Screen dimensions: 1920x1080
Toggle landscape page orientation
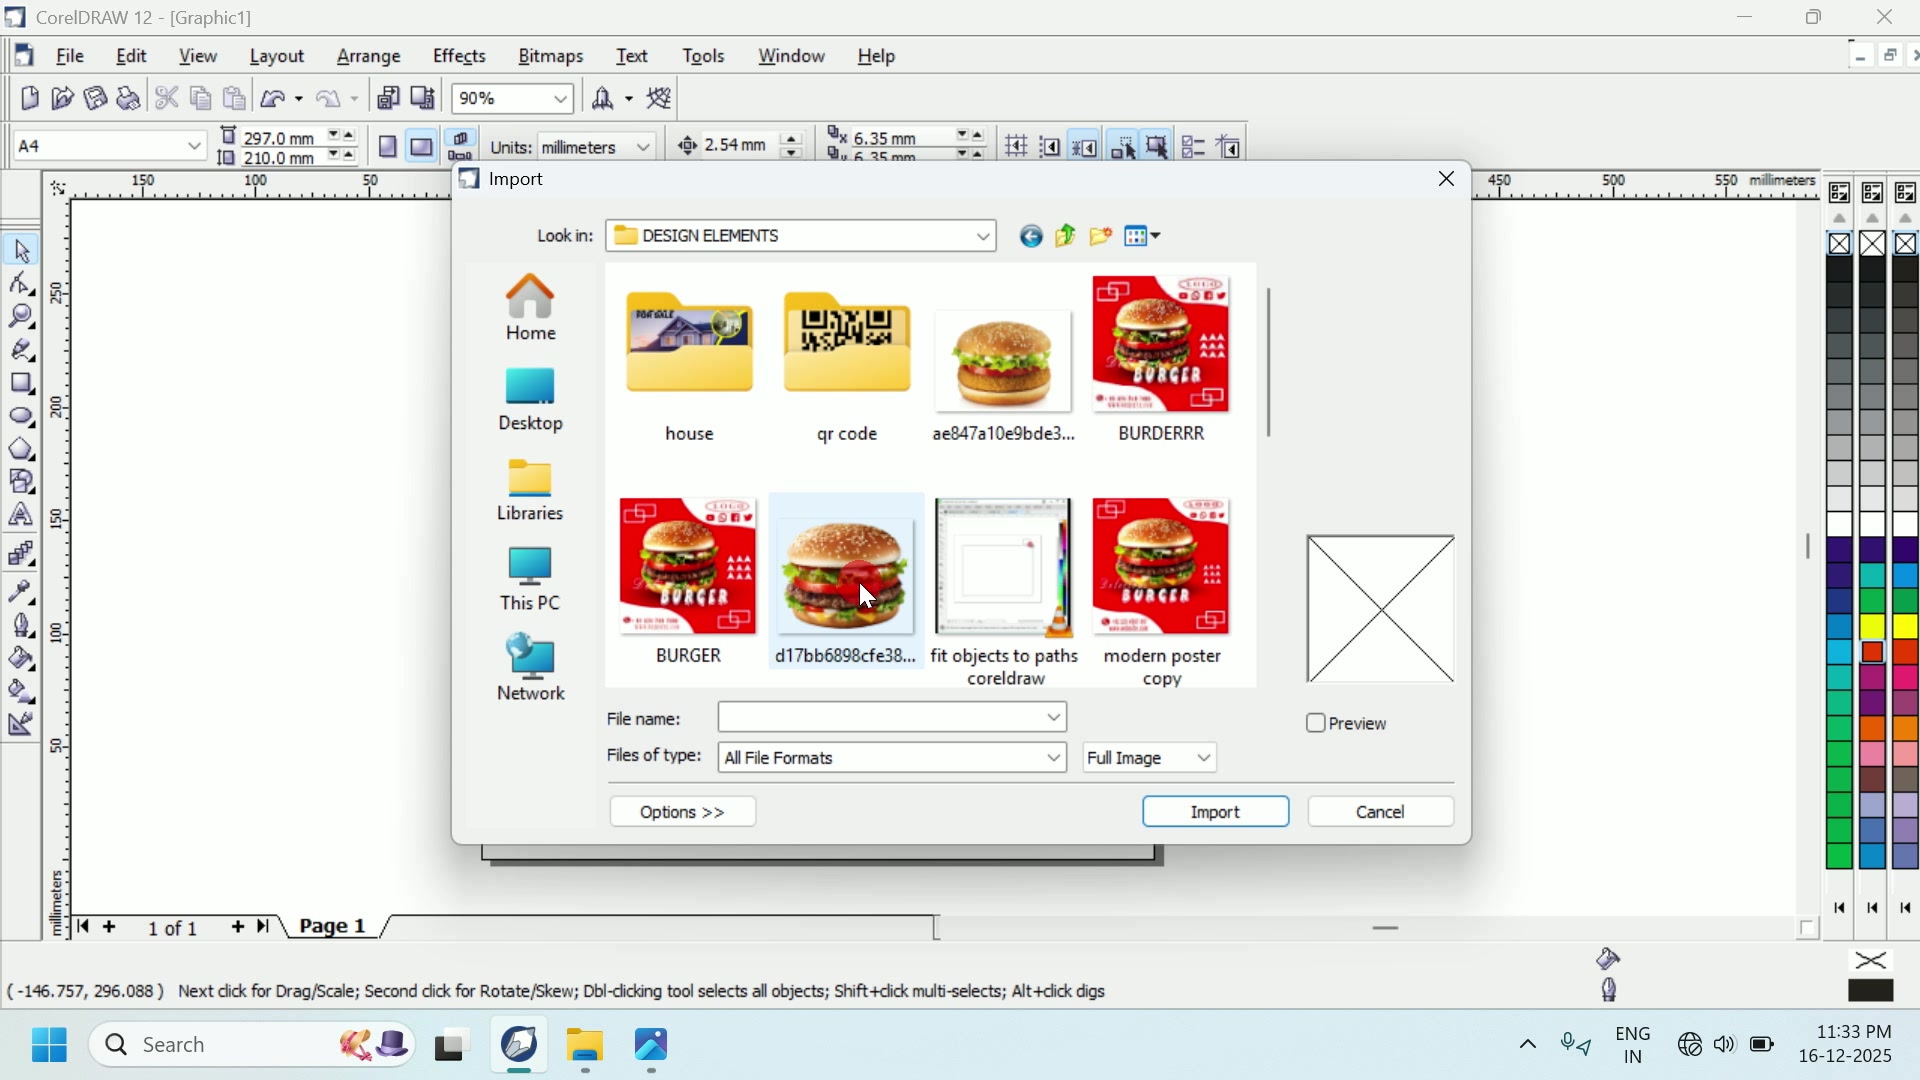click(x=423, y=148)
